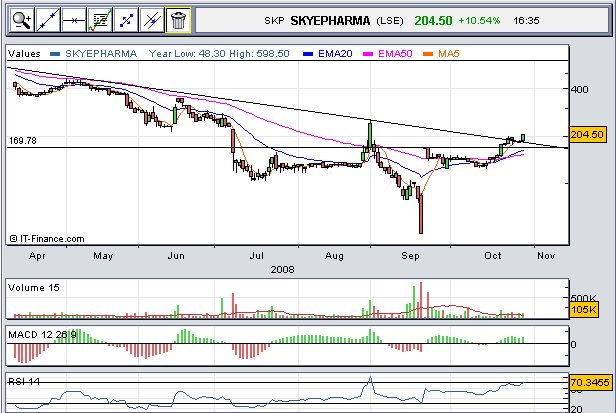Viewport: 616px width, 413px height.
Task: Select the dashed two-point line tool
Action: click(x=125, y=18)
